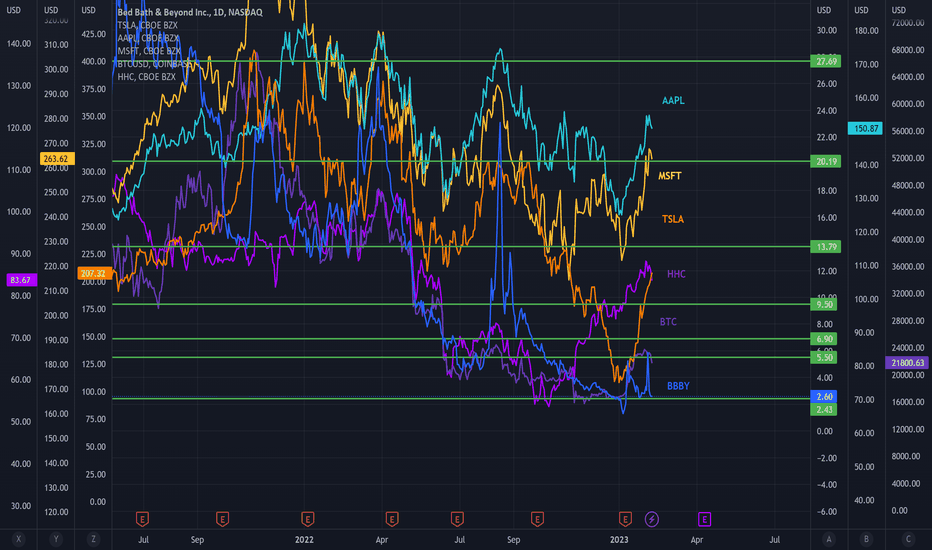Click the purple 21800.63 BTC price label
Viewport: 932px width, 550px height.
[906, 362]
